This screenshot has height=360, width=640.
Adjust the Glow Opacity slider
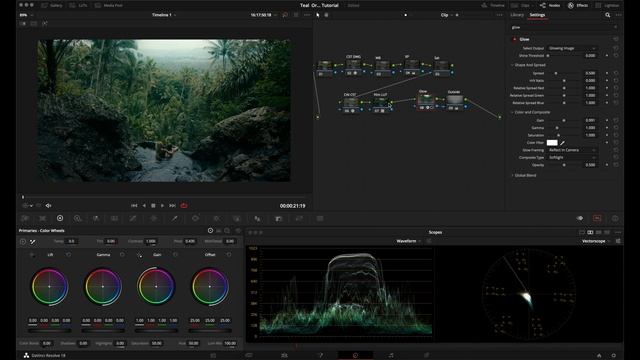[x=563, y=165]
